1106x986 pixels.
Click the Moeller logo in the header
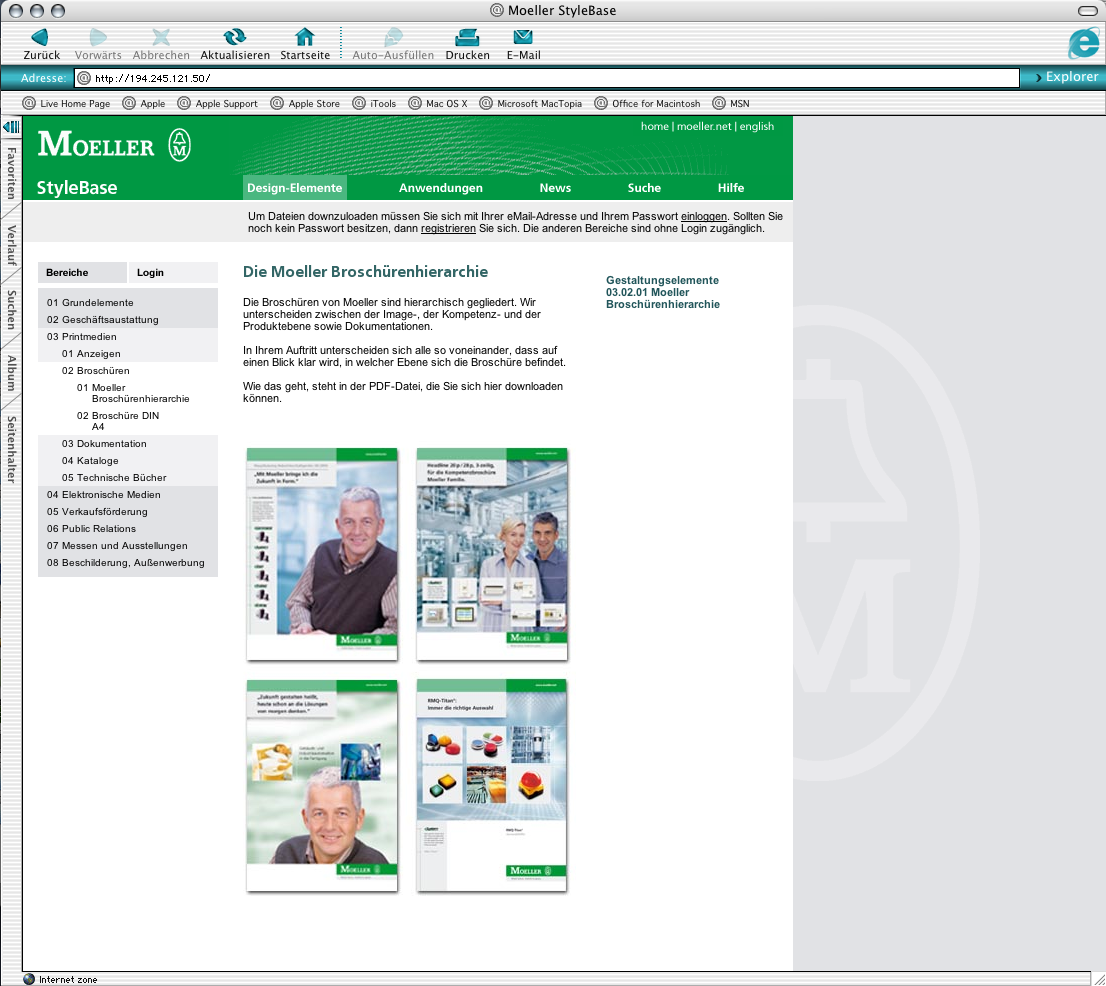[x=113, y=146]
